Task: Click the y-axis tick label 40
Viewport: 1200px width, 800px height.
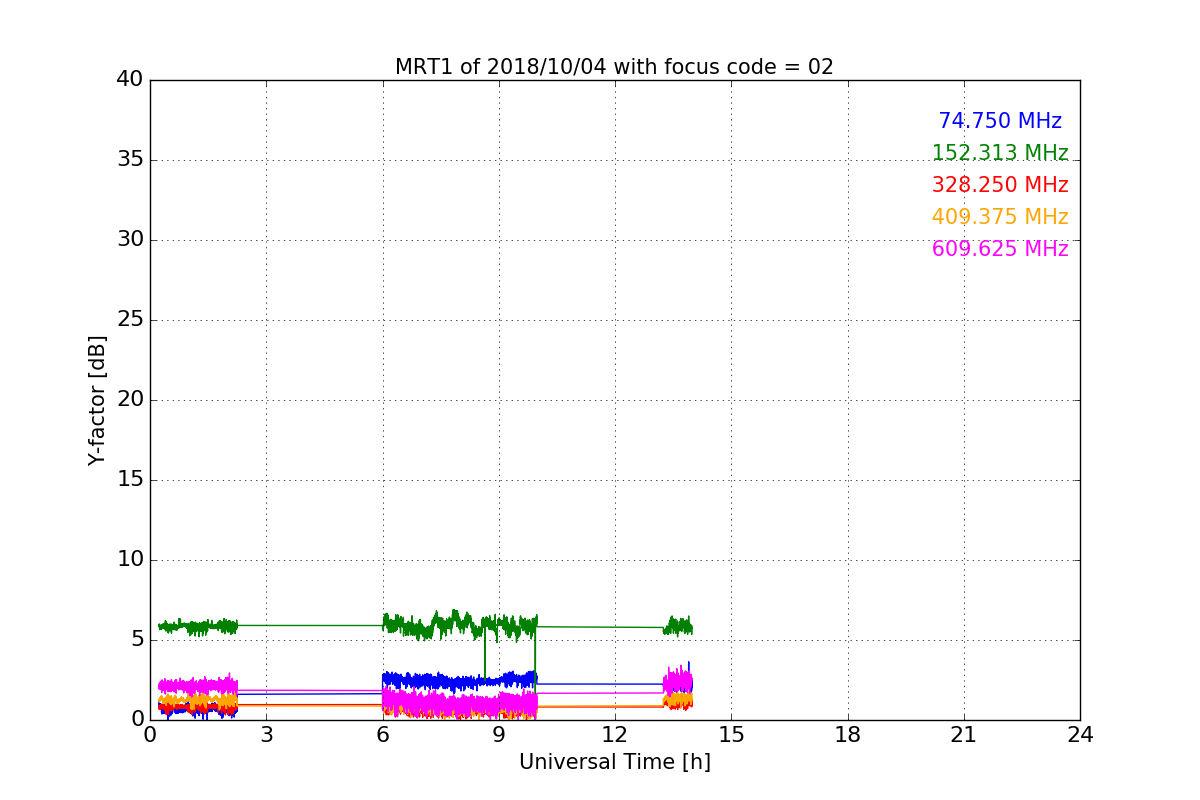Action: (130, 80)
